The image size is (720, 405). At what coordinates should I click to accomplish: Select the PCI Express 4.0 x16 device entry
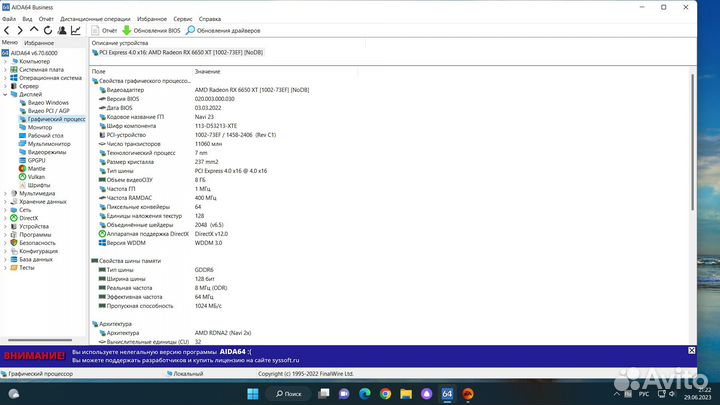178,52
